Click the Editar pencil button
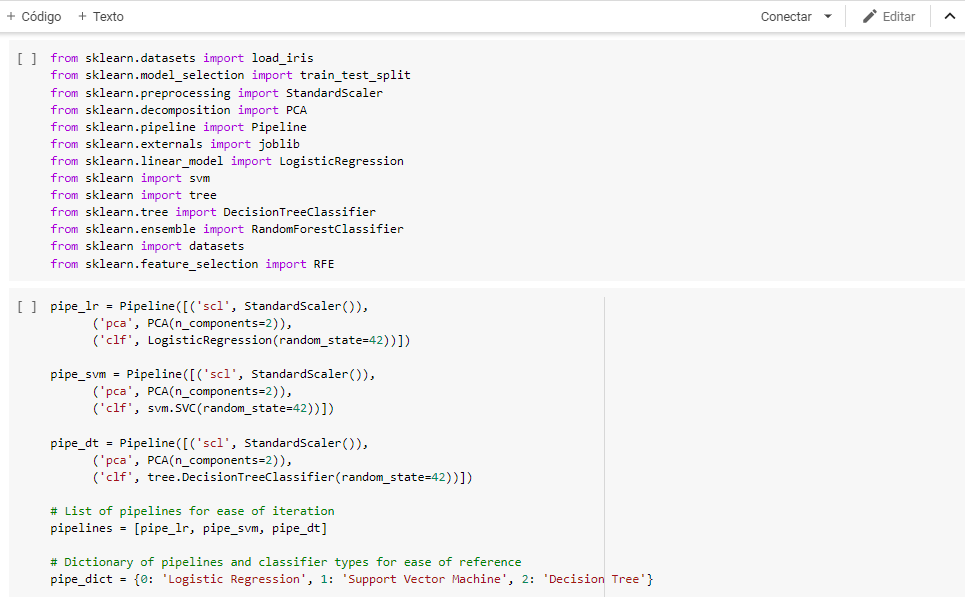965x597 pixels. pos(889,17)
